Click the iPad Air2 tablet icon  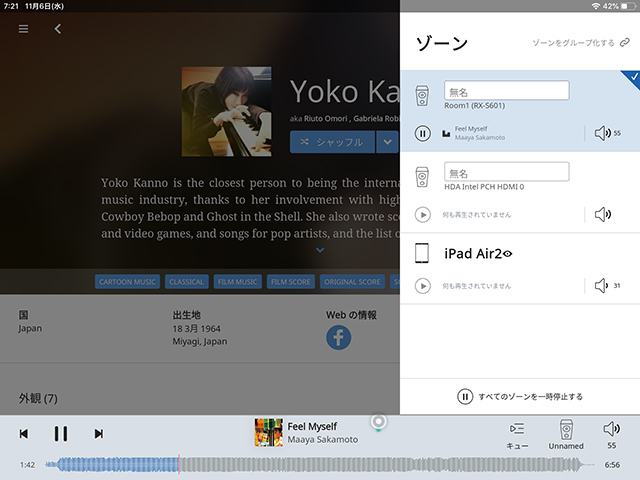coord(422,253)
